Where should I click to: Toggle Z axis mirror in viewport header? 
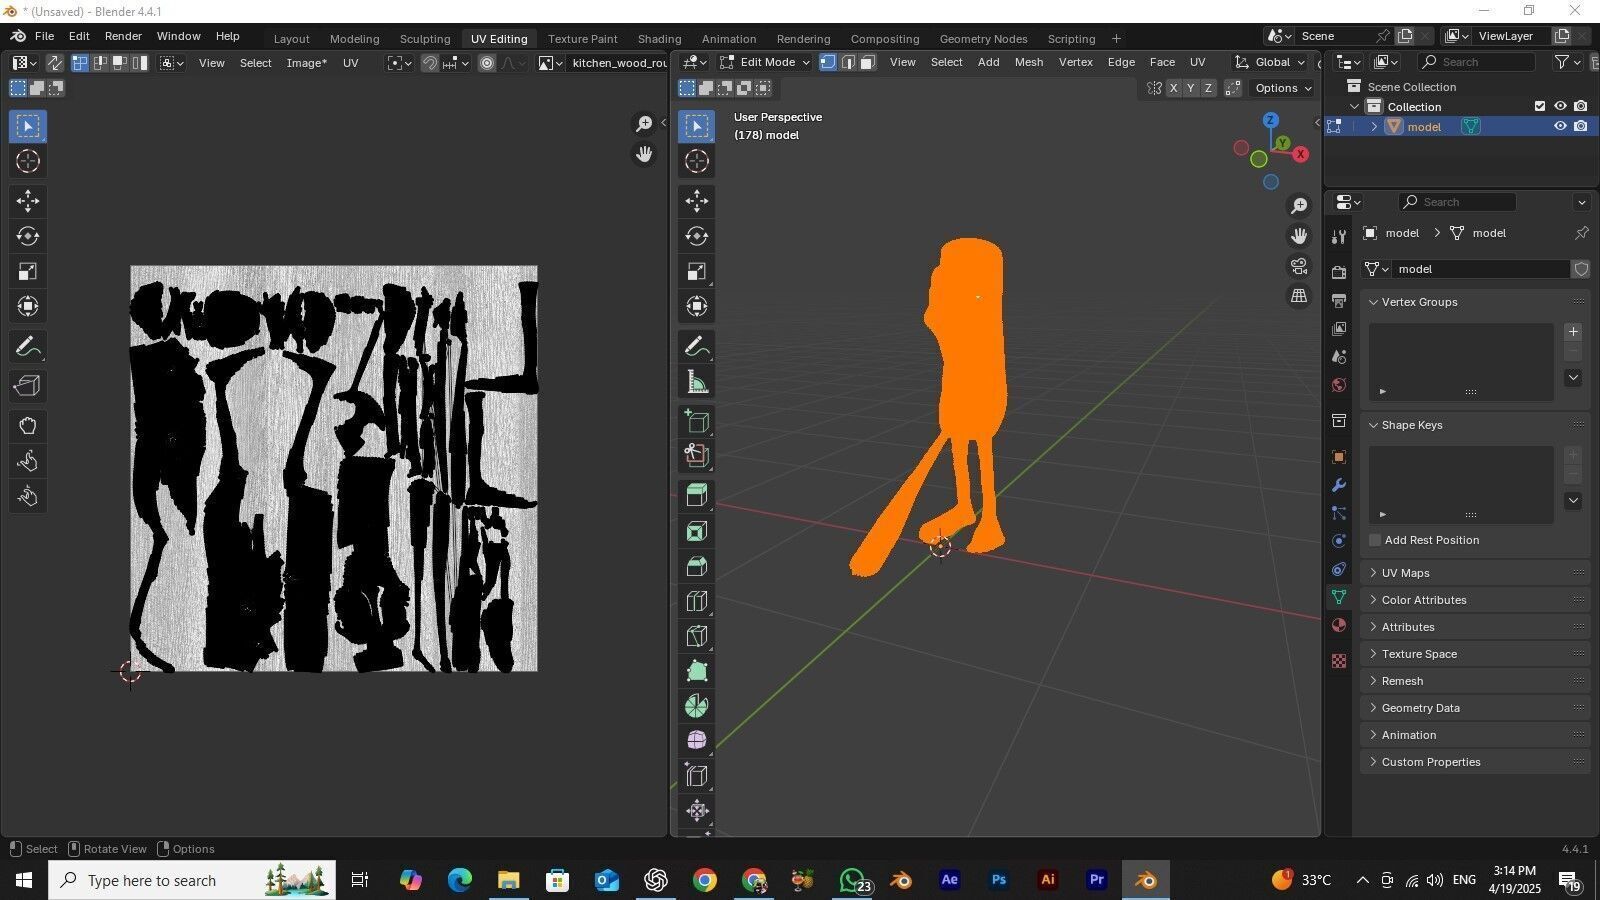click(x=1208, y=88)
